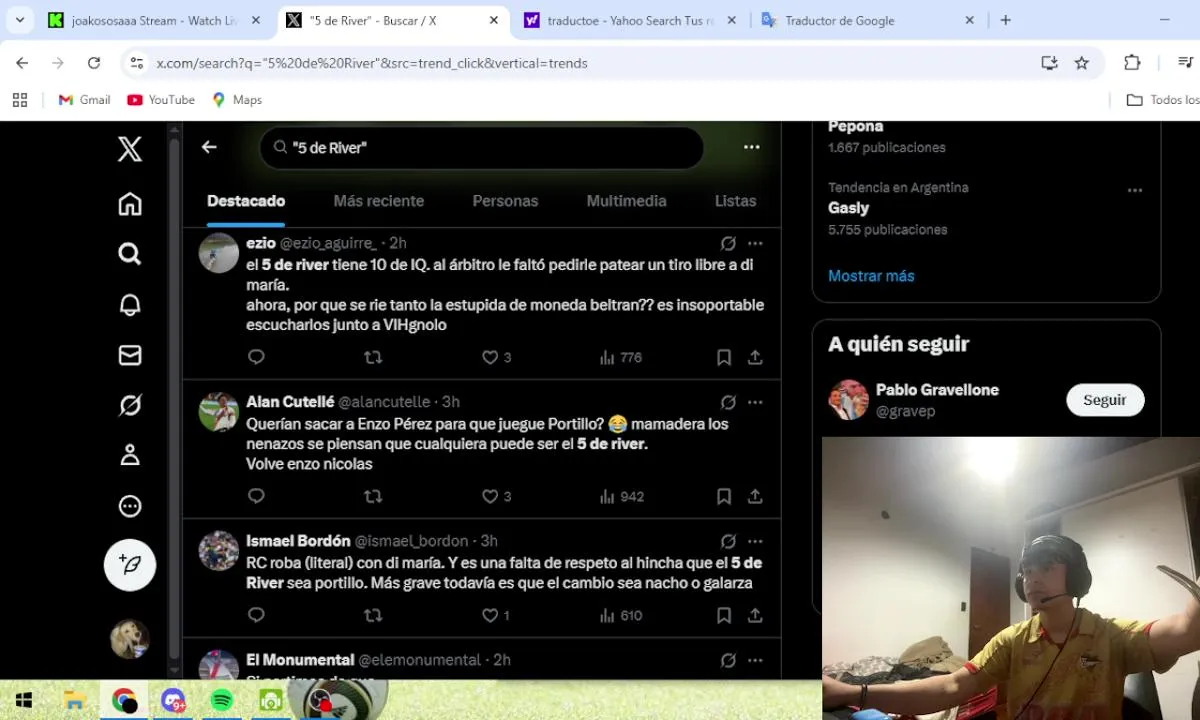
Task: Open El Monumental profile name link
Action: click(x=300, y=660)
